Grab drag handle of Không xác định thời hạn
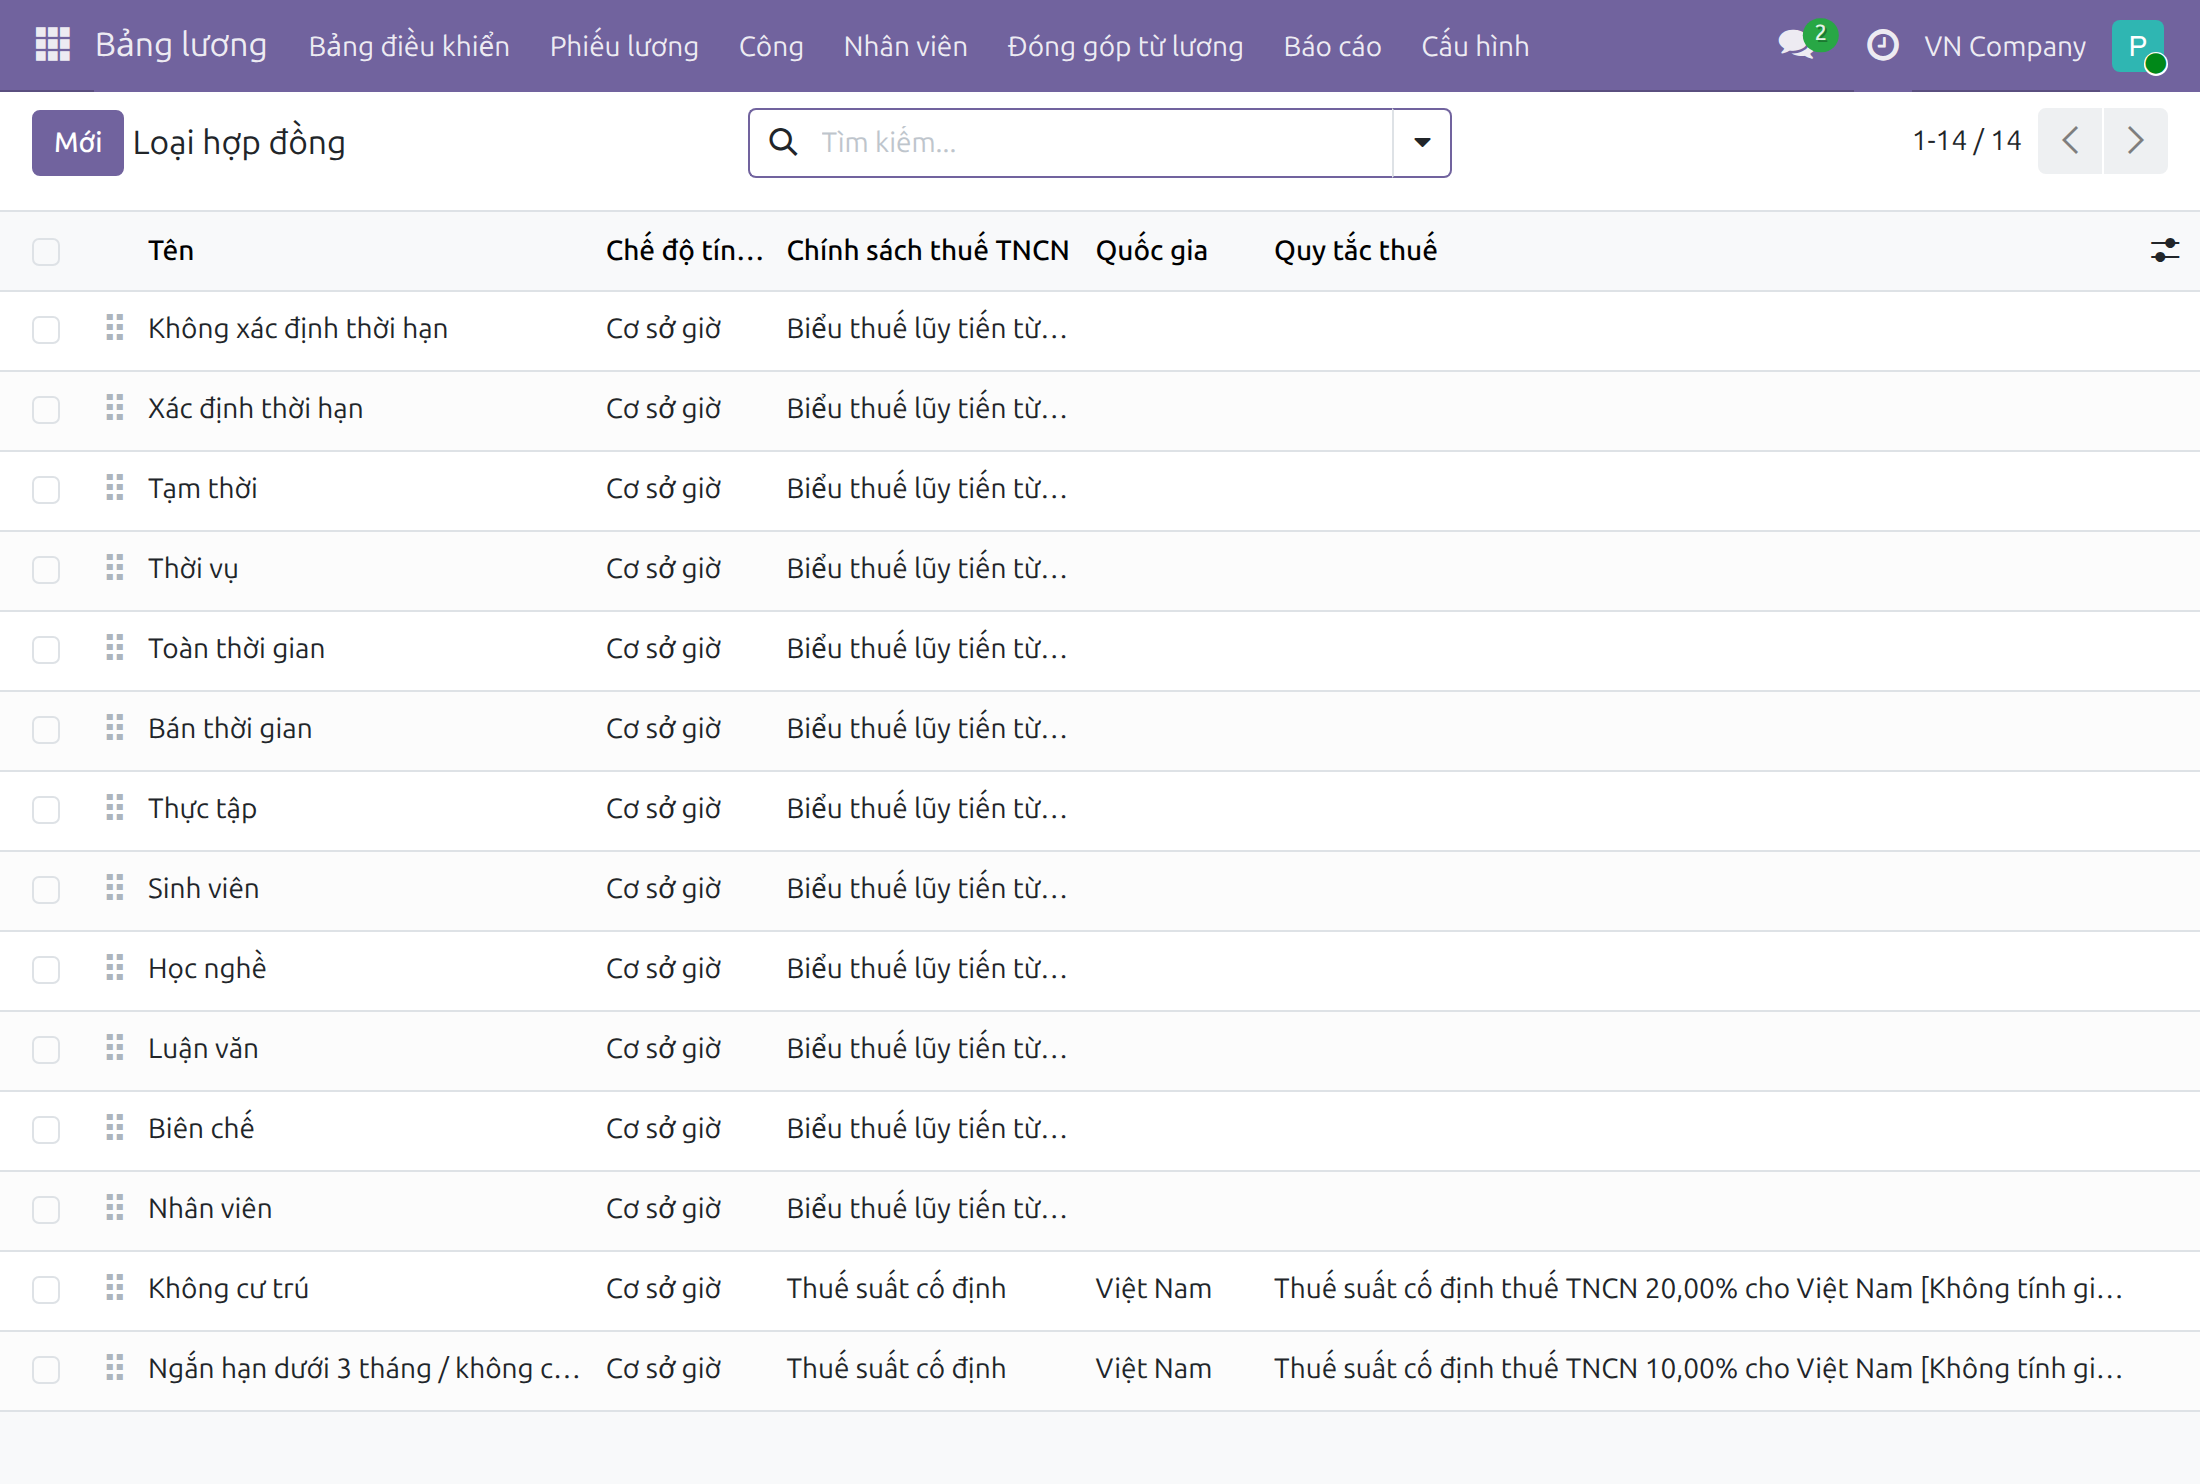The height and width of the screenshot is (1484, 2200). coord(115,328)
